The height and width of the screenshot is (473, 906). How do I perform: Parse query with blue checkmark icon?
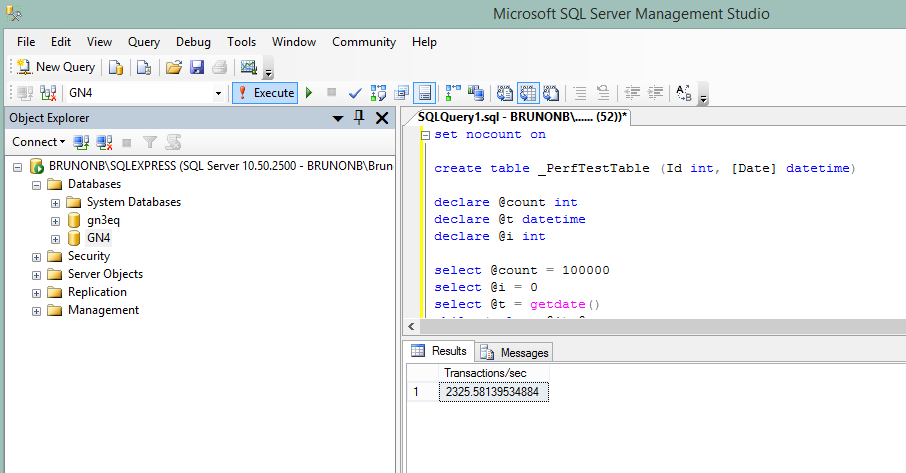(x=355, y=93)
